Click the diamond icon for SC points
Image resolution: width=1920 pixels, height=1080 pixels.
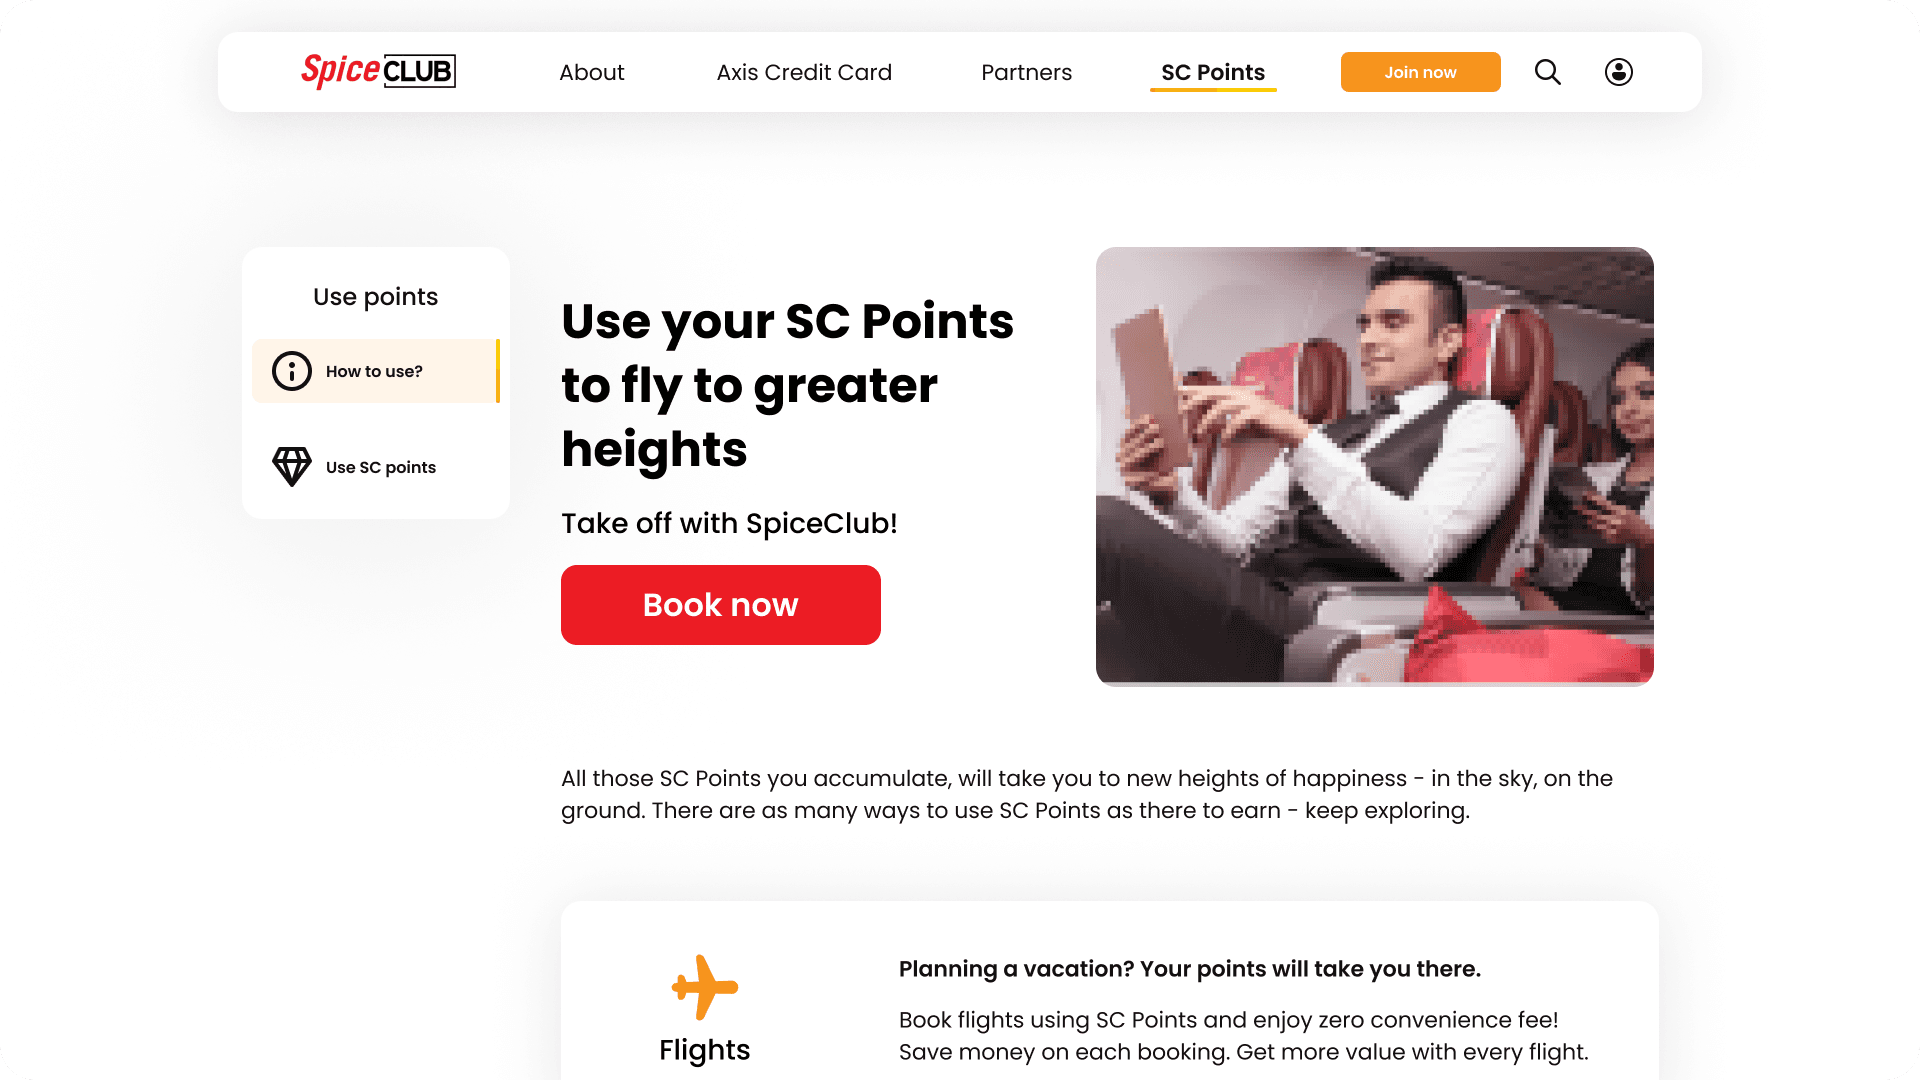click(x=292, y=467)
